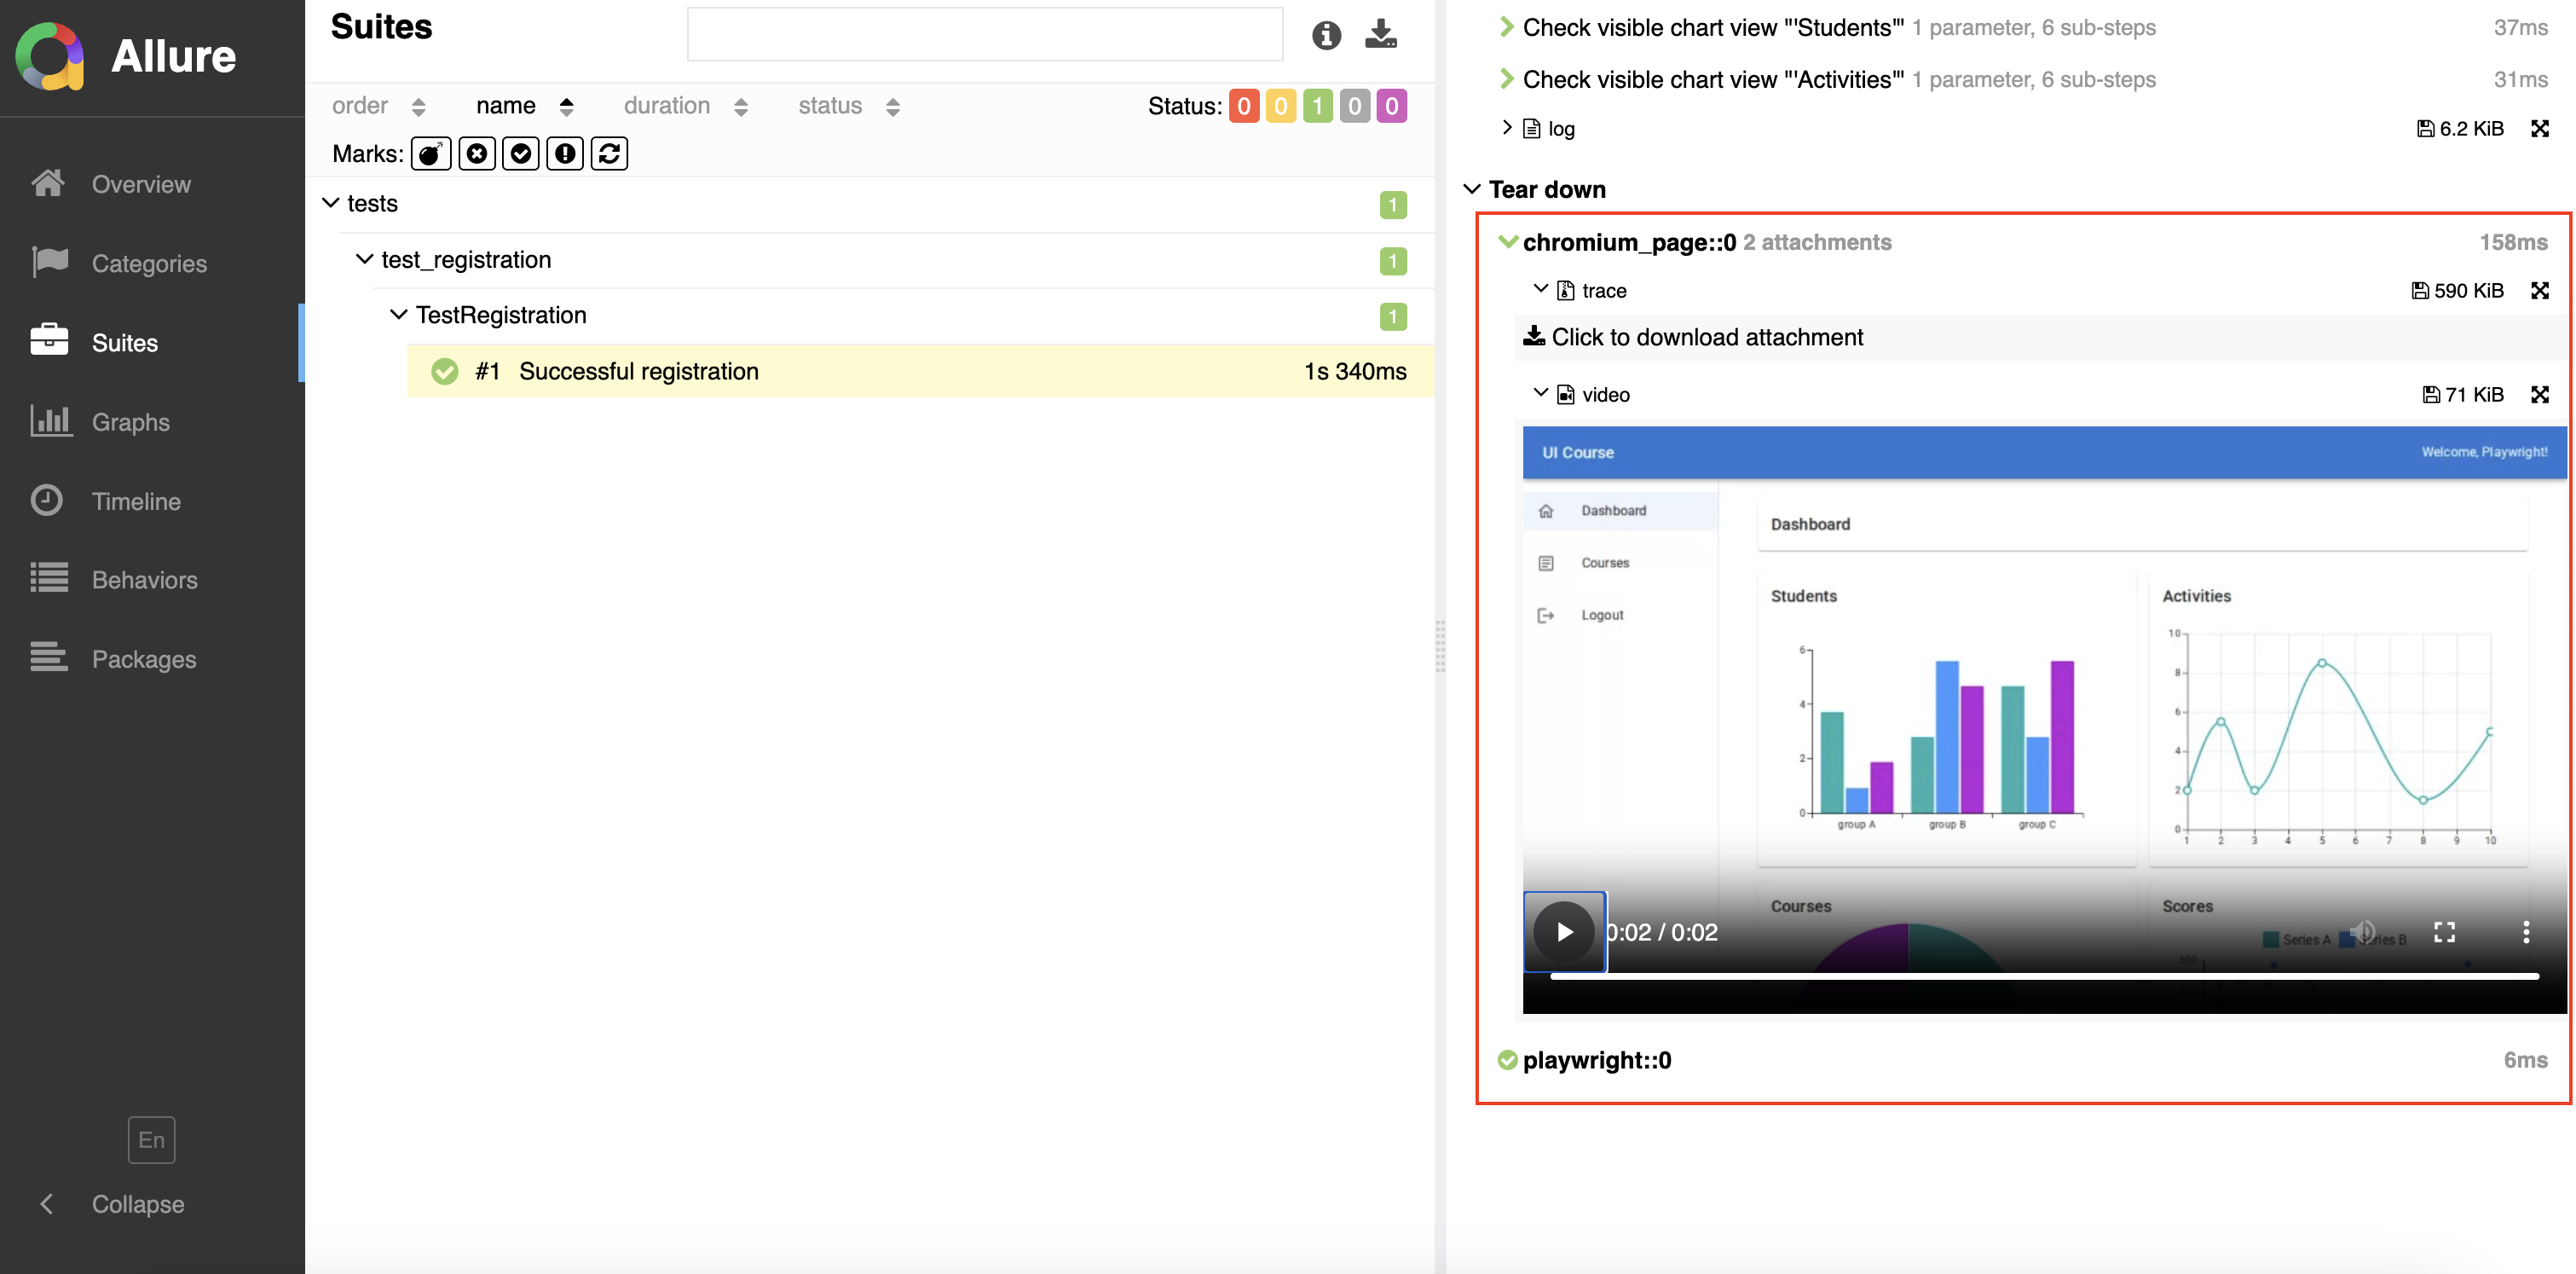Image resolution: width=2576 pixels, height=1274 pixels.
Task: Collapse the video attachment
Action: click(1540, 393)
